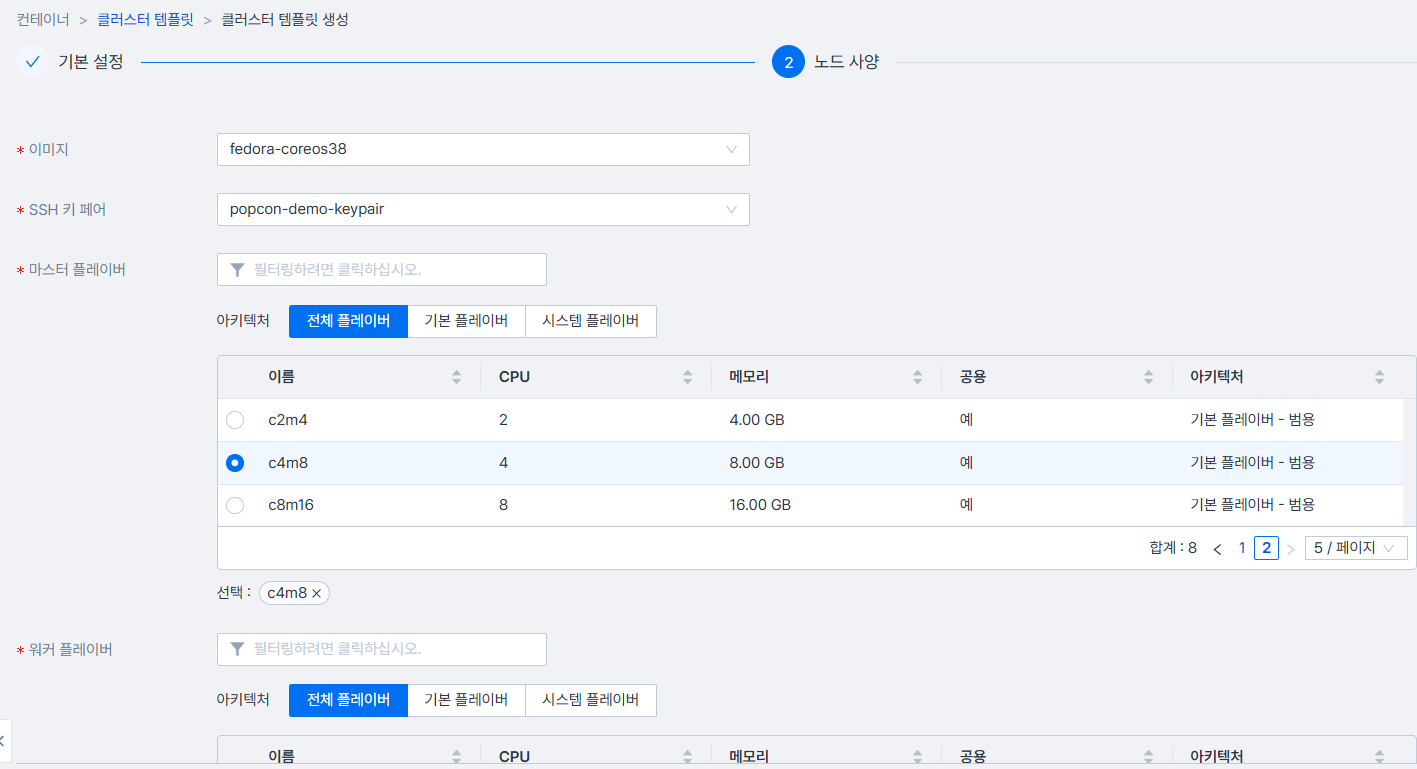Viewport: 1417px width, 769px height.
Task: Remove the c4m8 selection tag
Action: (x=317, y=593)
